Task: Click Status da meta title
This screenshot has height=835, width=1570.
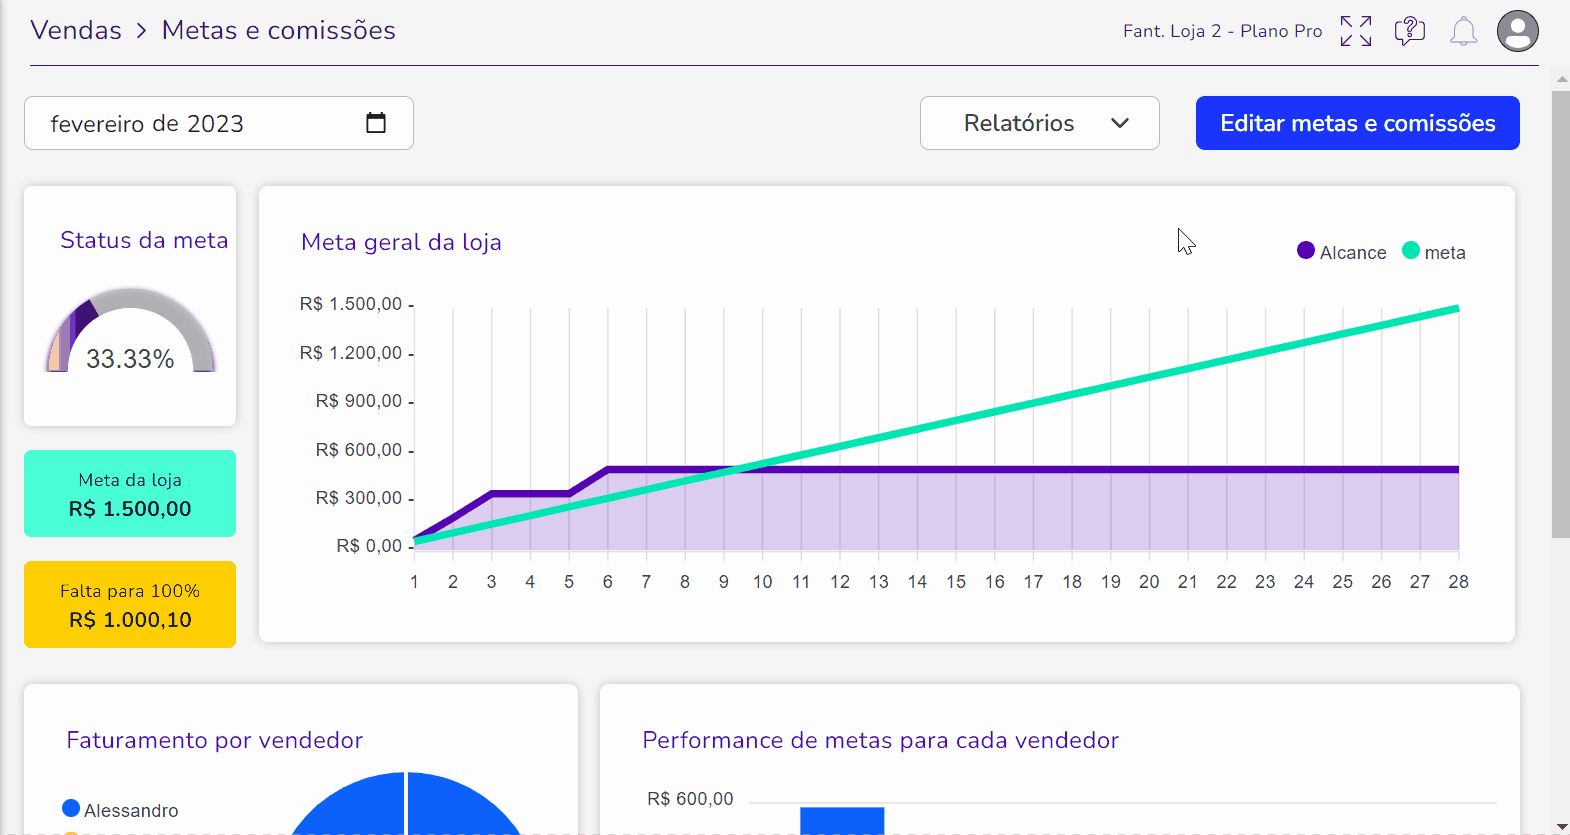Action: click(x=144, y=240)
